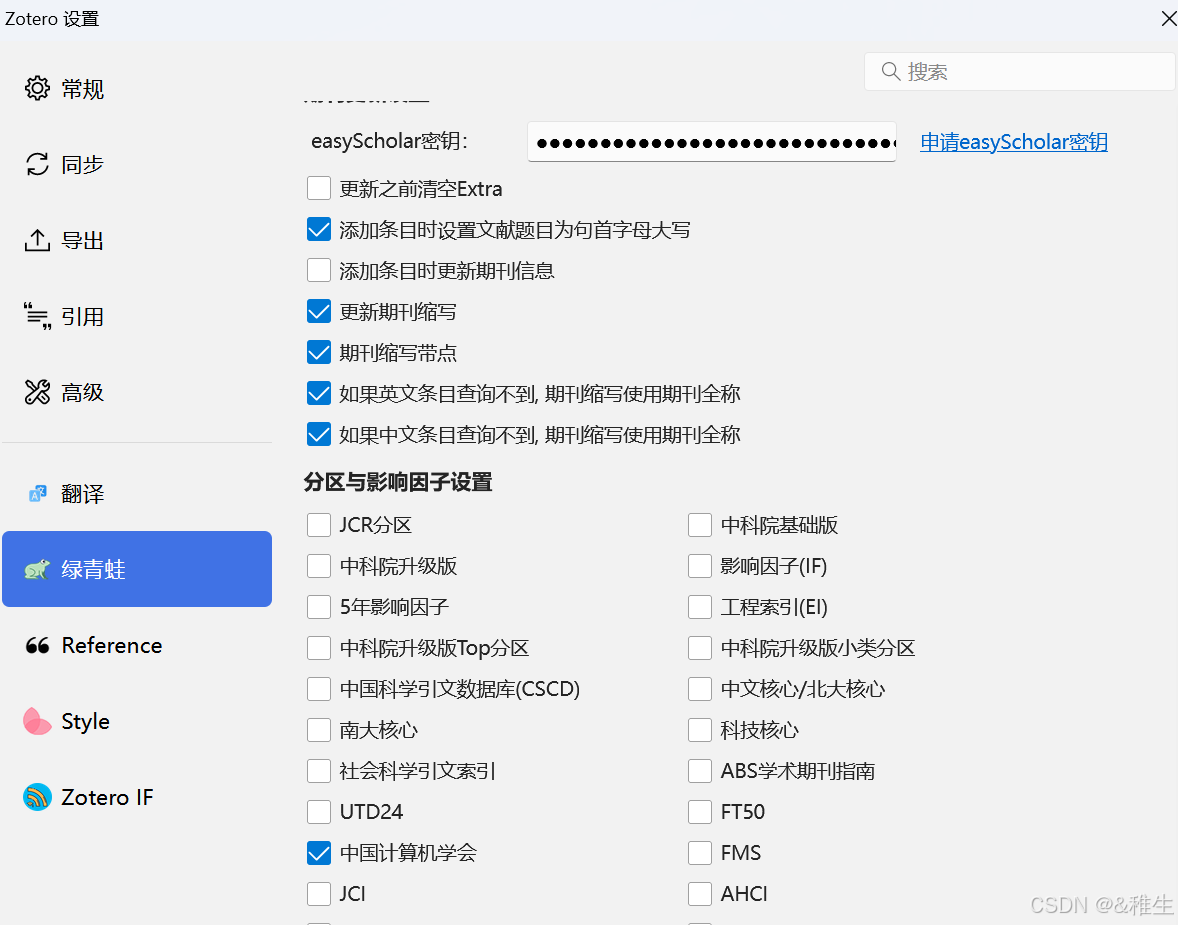Viewport: 1178px width, 925px height.
Task: Enable 中国科学引文数据库(CSCD) checkbox
Action: point(319,688)
